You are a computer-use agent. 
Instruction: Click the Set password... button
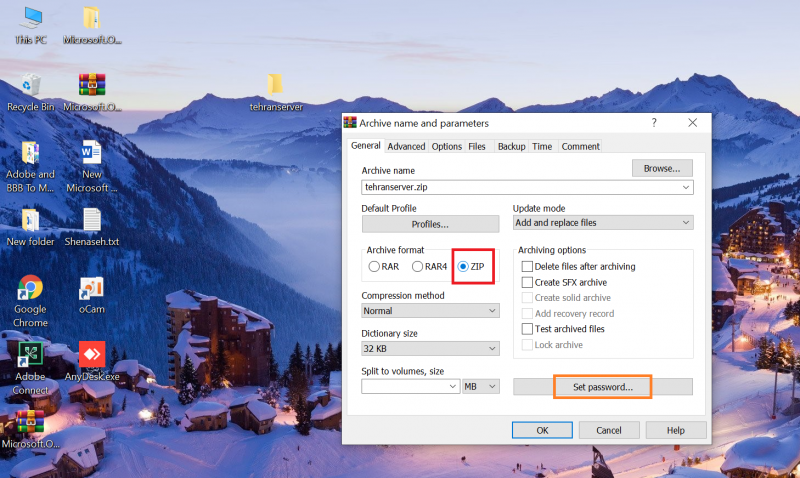click(x=603, y=386)
